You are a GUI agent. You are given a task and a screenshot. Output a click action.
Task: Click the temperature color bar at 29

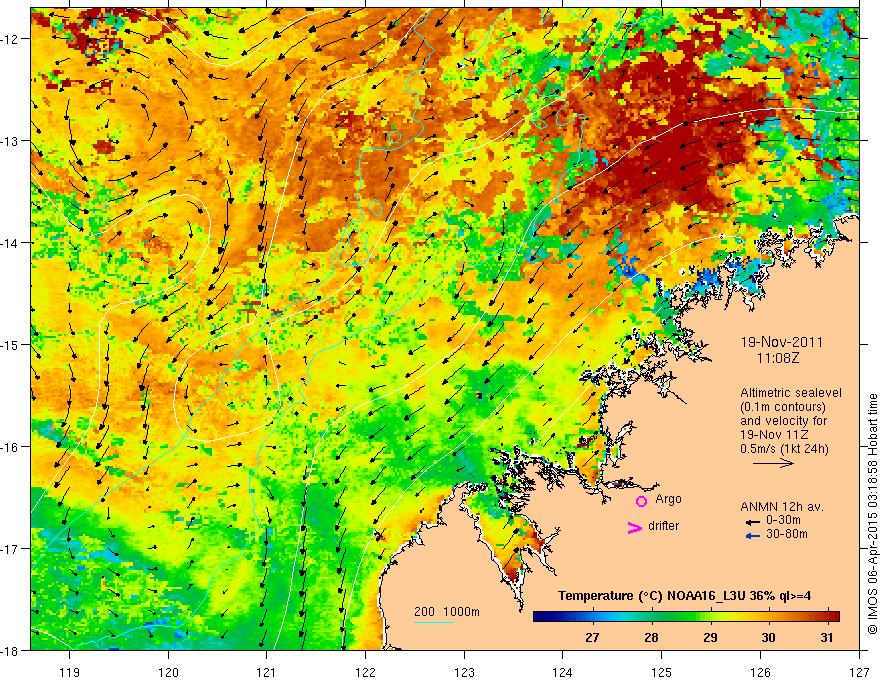click(710, 616)
